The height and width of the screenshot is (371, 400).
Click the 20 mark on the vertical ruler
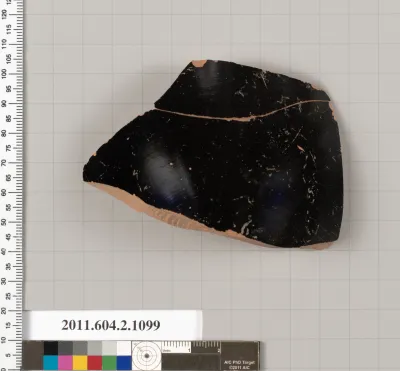4,311
